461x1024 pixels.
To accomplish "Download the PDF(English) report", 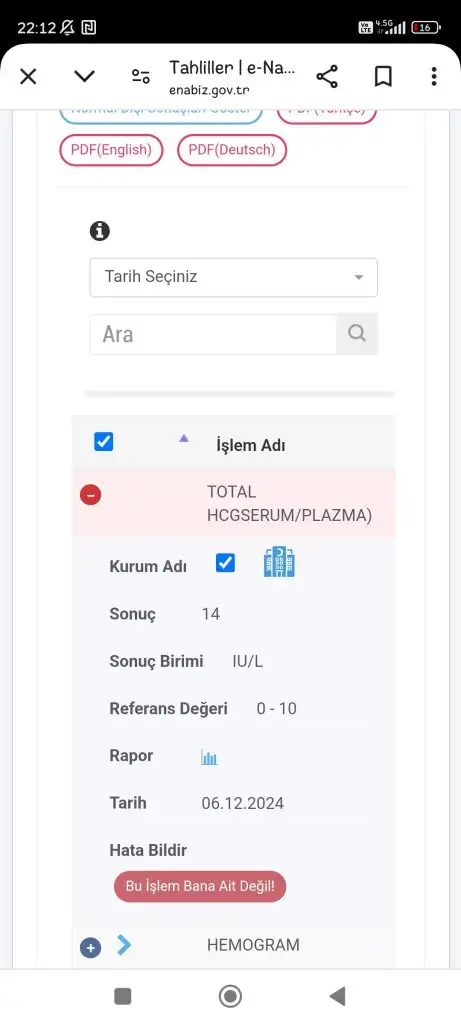I will [111, 150].
